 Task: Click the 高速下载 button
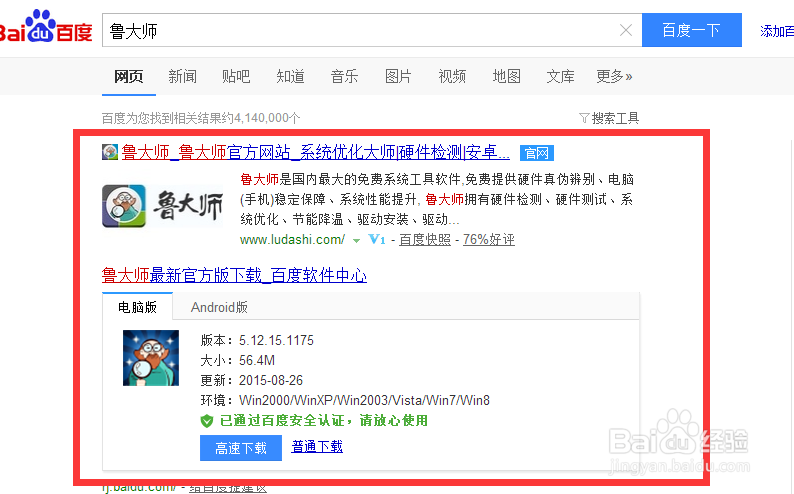241,448
